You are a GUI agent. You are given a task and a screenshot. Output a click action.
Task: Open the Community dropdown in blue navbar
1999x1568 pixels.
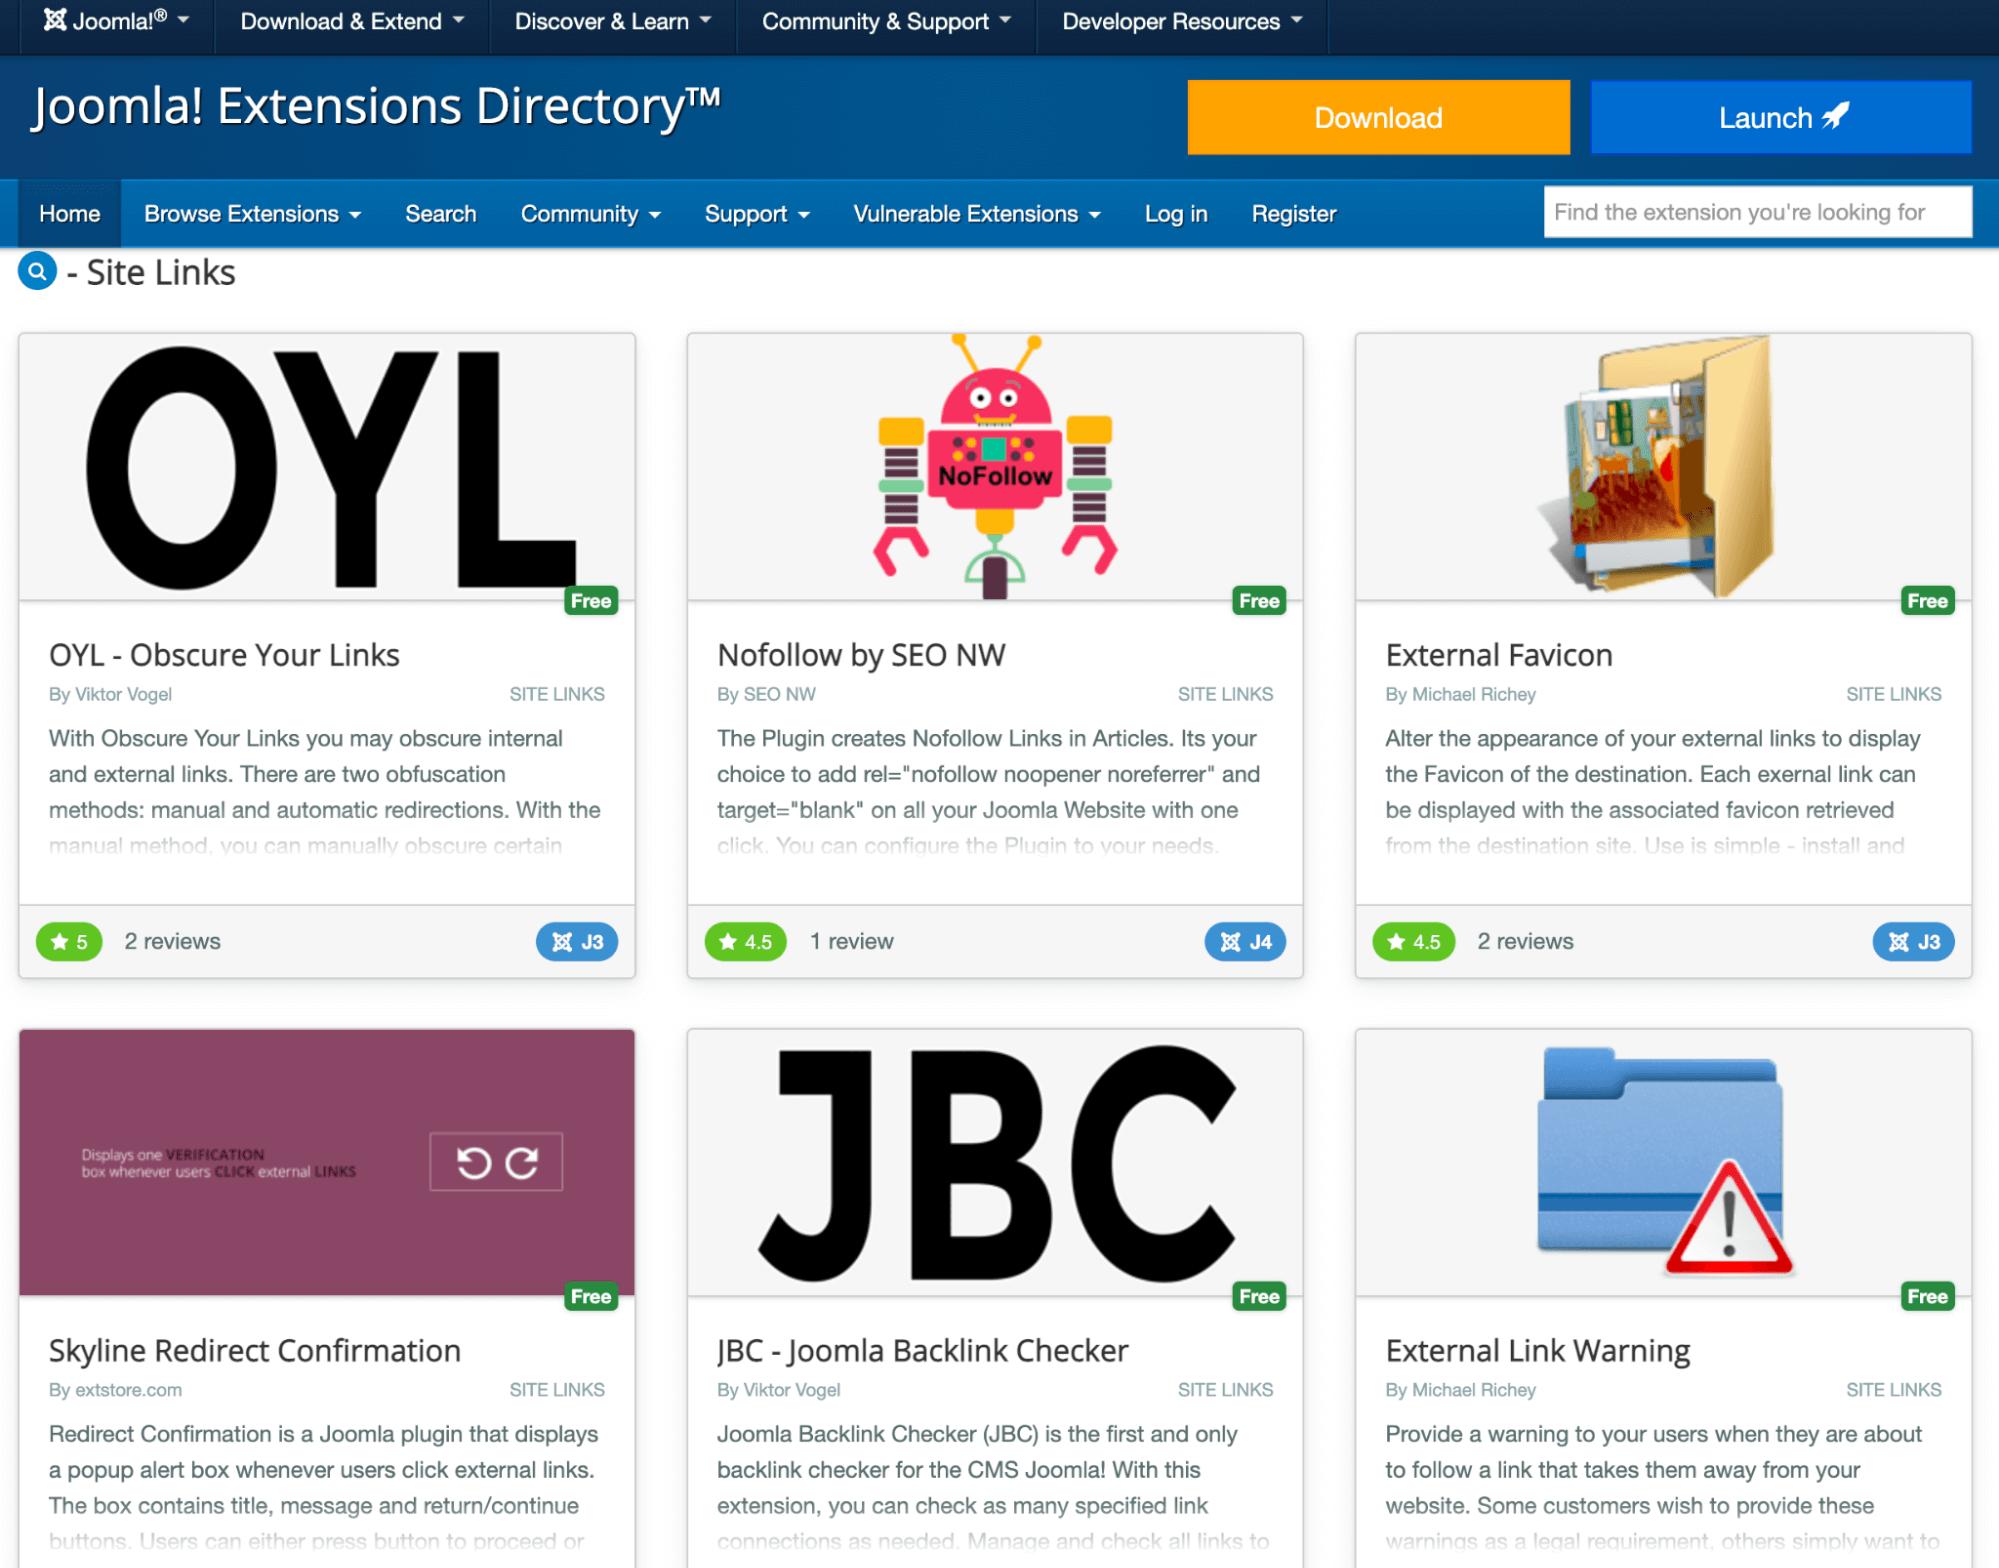(x=590, y=213)
